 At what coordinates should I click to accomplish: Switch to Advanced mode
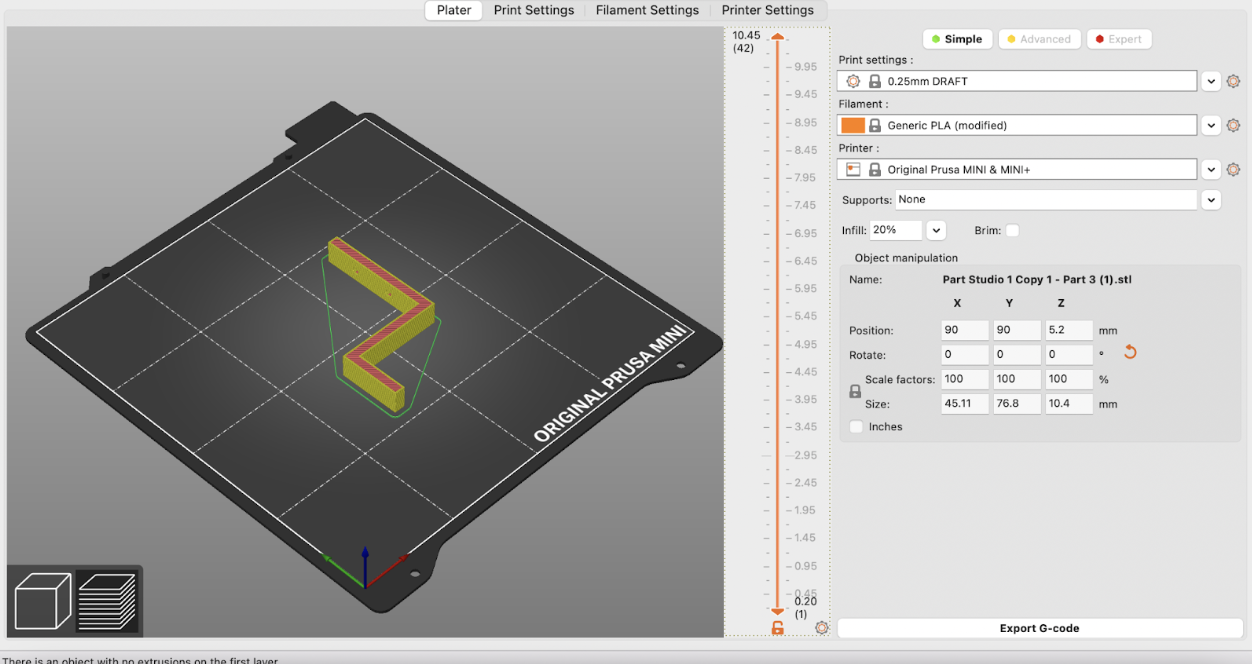point(1038,39)
